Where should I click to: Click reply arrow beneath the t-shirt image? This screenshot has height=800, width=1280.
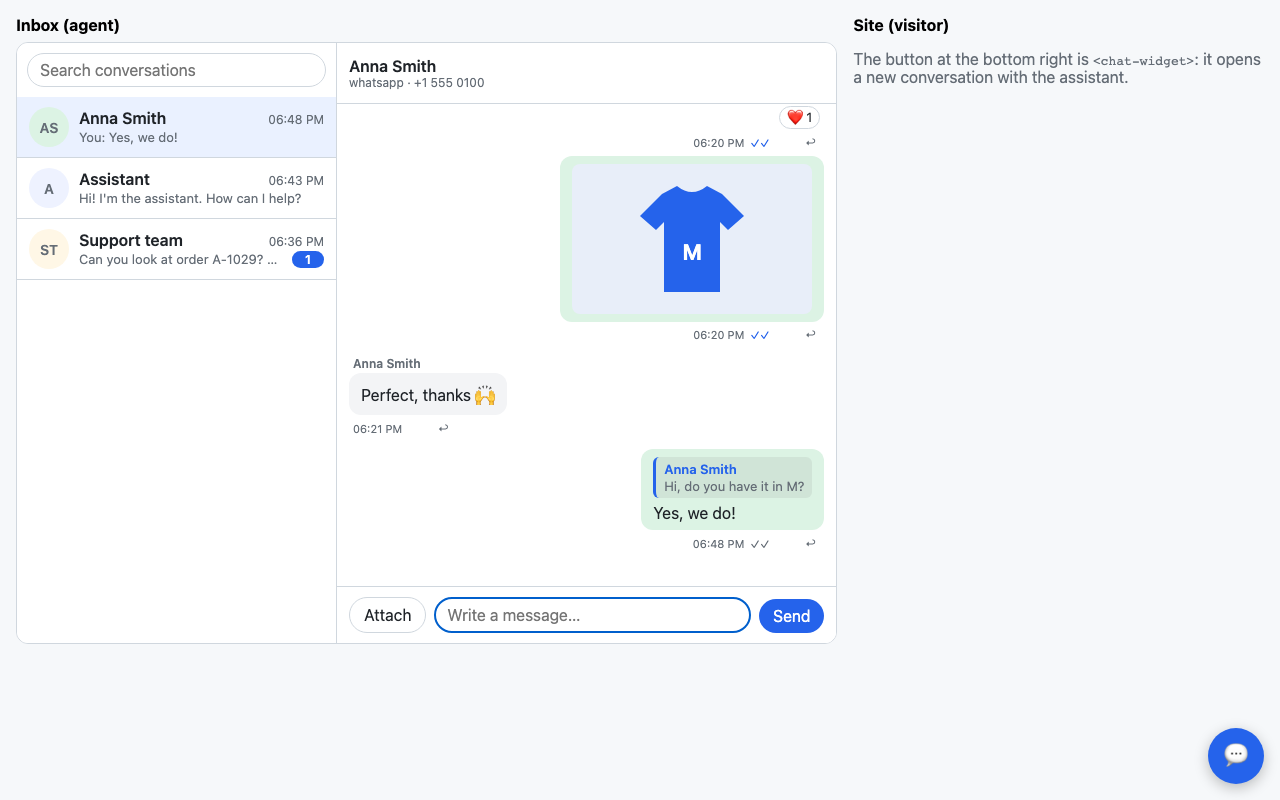(811, 335)
